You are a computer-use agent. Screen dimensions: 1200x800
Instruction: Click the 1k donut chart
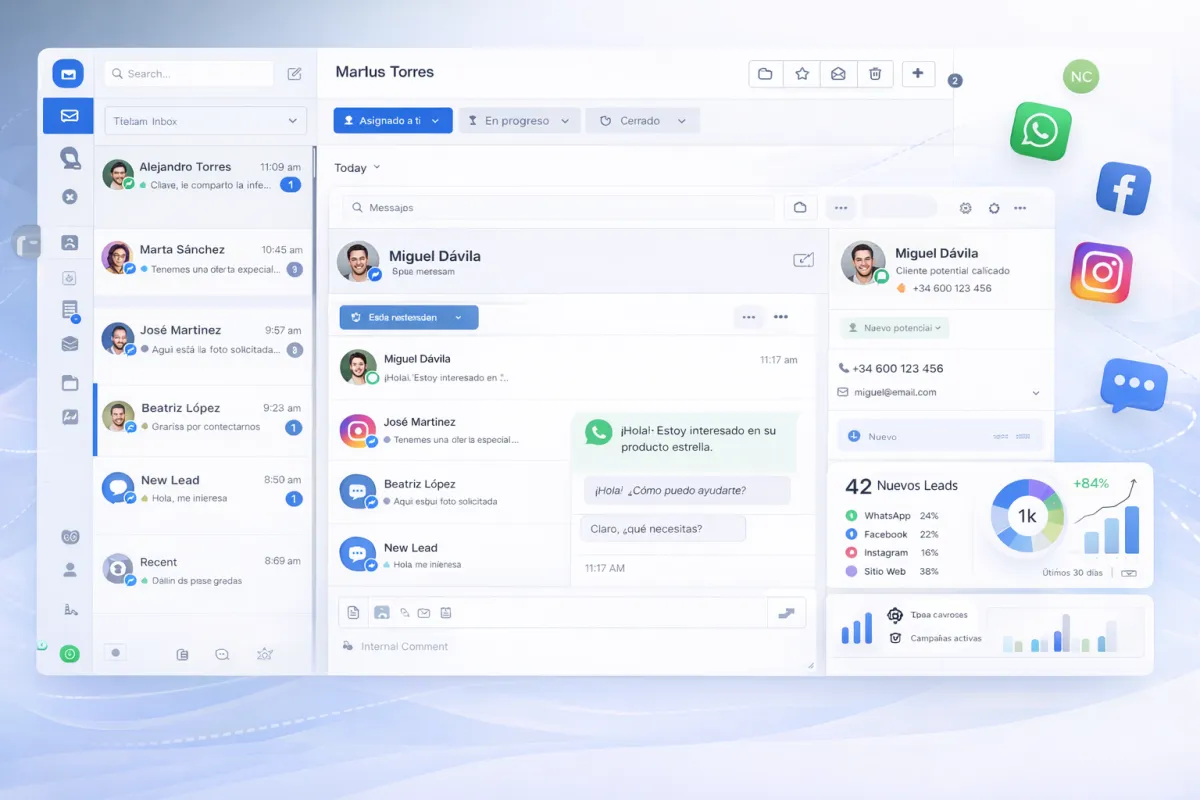pyautogui.click(x=1027, y=516)
